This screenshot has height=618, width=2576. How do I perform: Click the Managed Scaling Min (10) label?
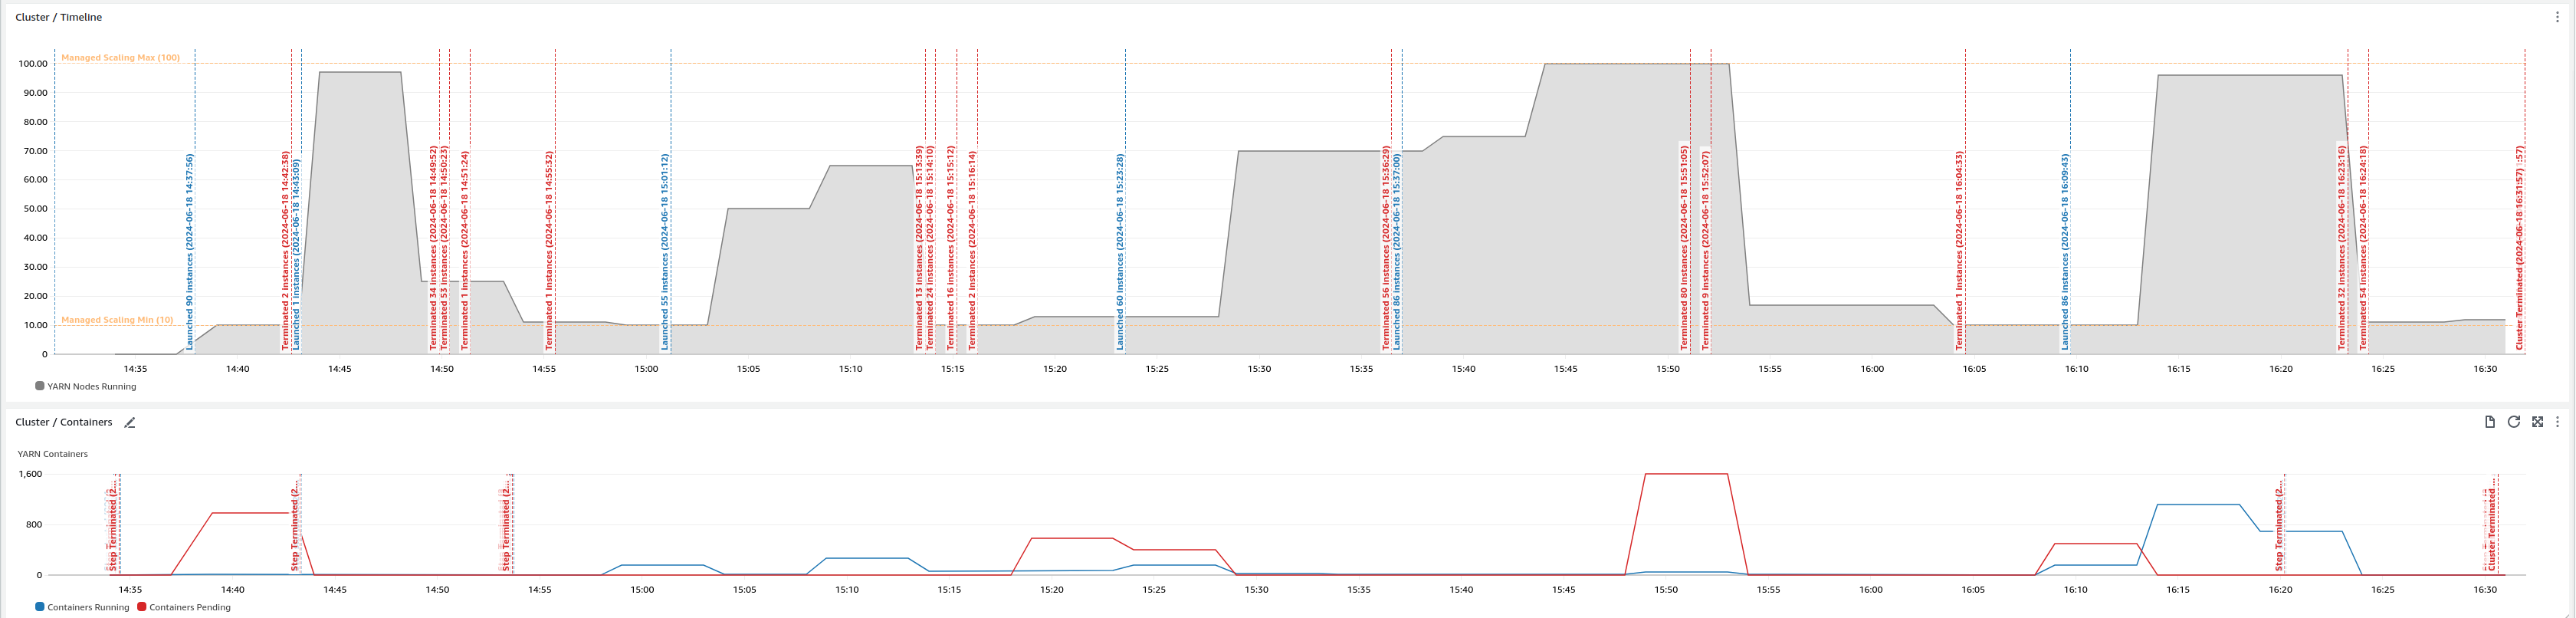point(117,320)
